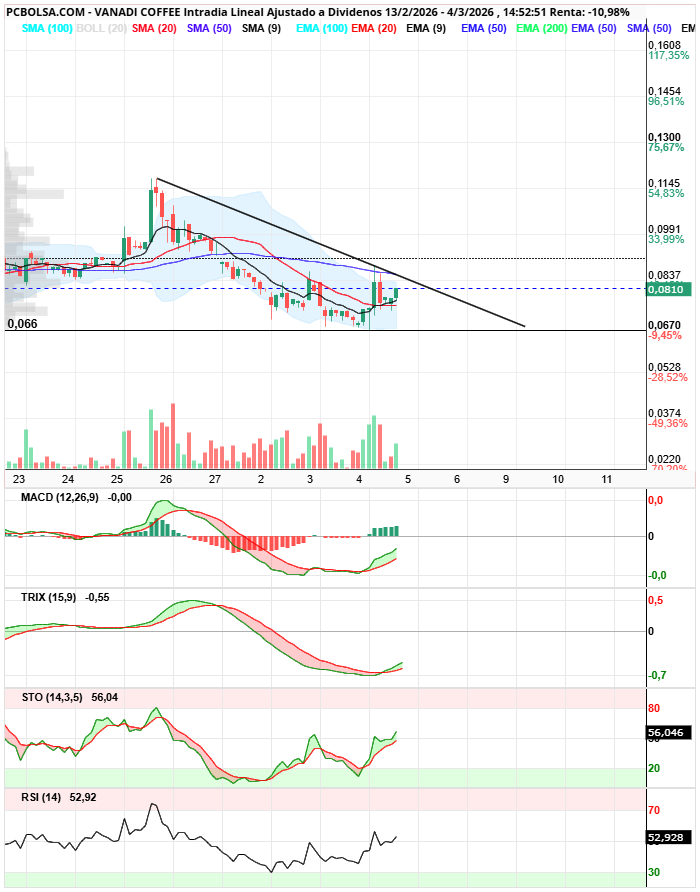Select date 27 on the time axis
Image resolution: width=700 pixels, height=892 pixels.
click(x=215, y=479)
